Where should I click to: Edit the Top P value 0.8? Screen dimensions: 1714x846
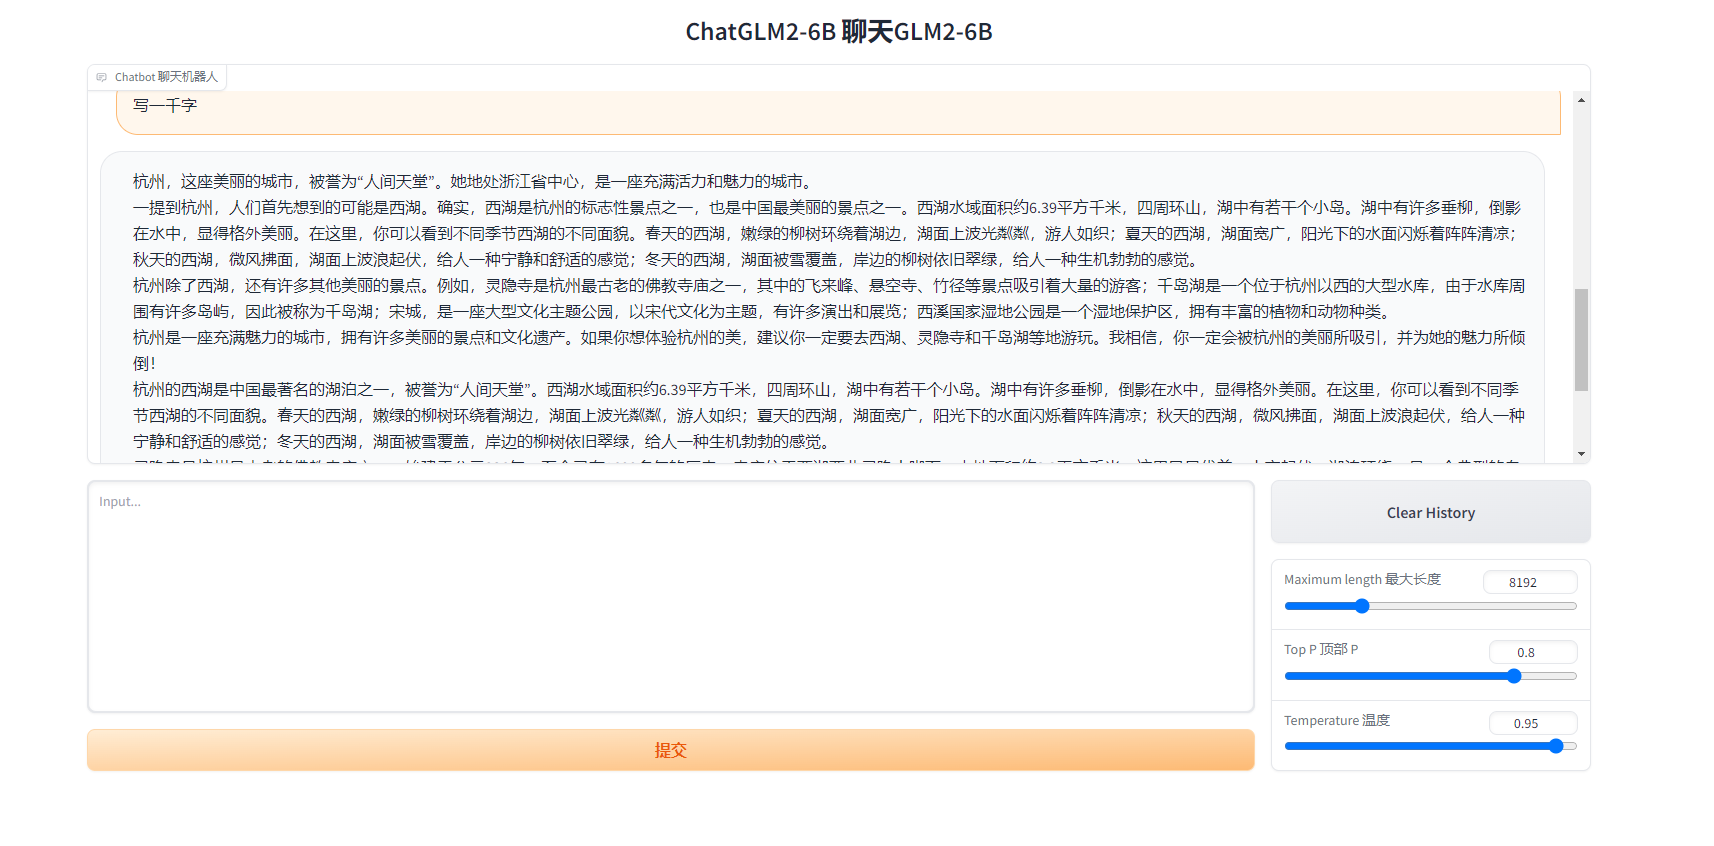(1532, 652)
